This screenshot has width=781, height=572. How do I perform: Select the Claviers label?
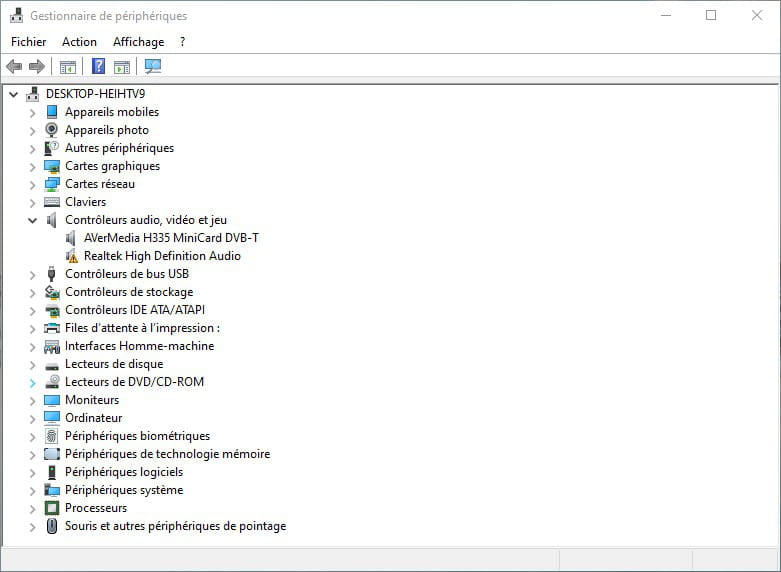pyautogui.click(x=86, y=202)
